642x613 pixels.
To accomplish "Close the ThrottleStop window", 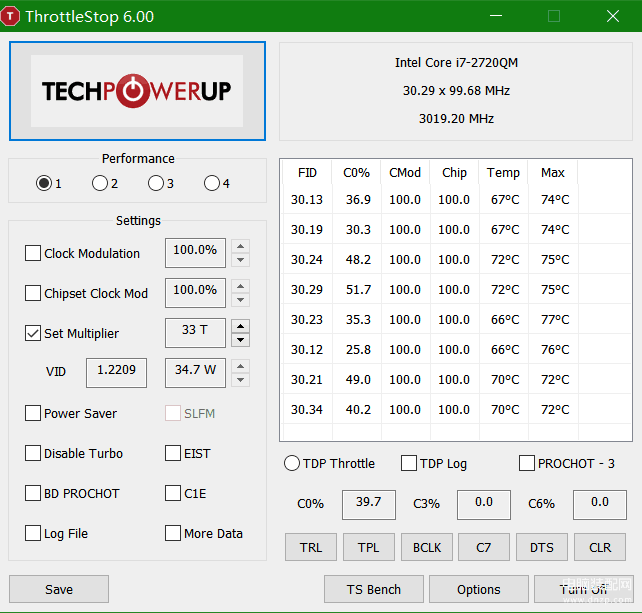I will pos(613,16).
